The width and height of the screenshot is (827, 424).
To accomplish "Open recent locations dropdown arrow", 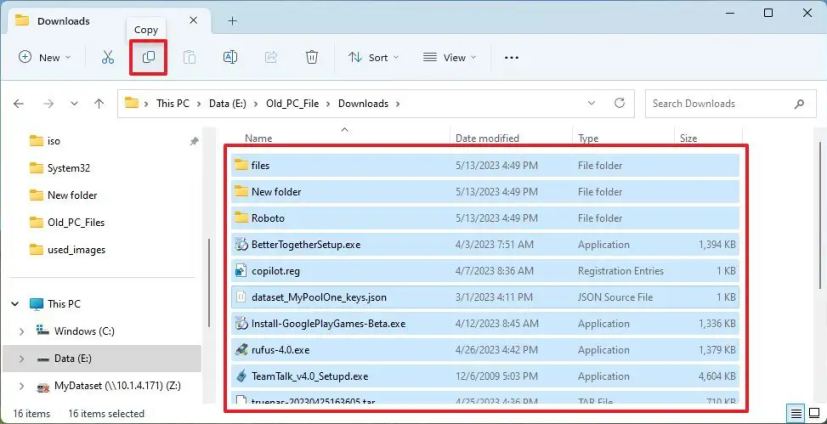I will (74, 104).
